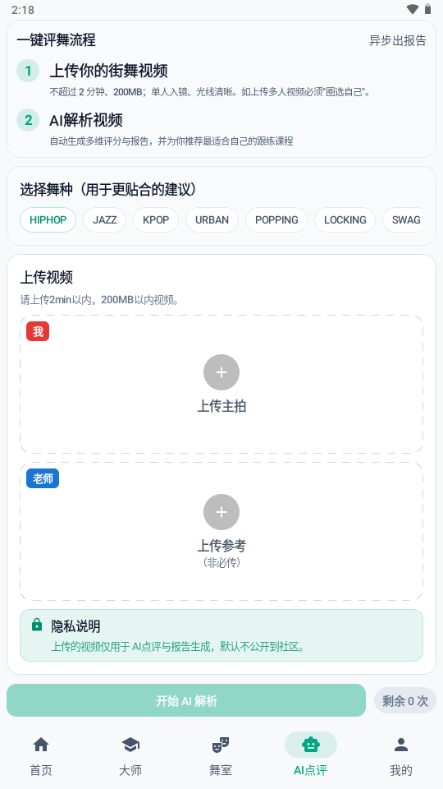Tap the green lock icon beside 隐私说明
Screen dimensions: 443x789
(x=37, y=625)
